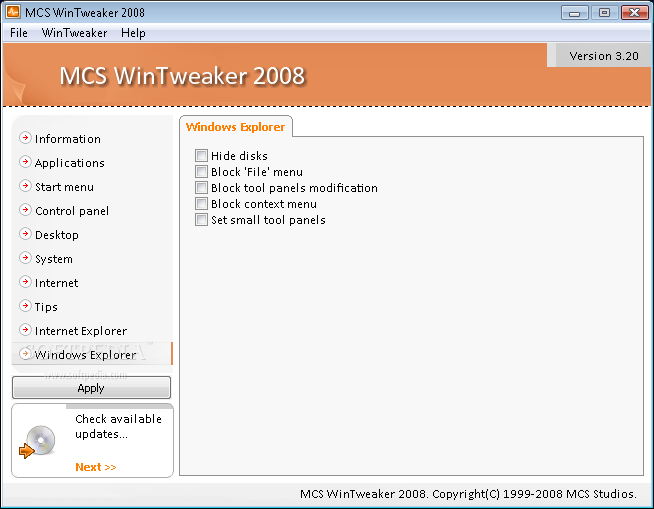Select the Internet section label
654x509 pixels.
click(56, 283)
